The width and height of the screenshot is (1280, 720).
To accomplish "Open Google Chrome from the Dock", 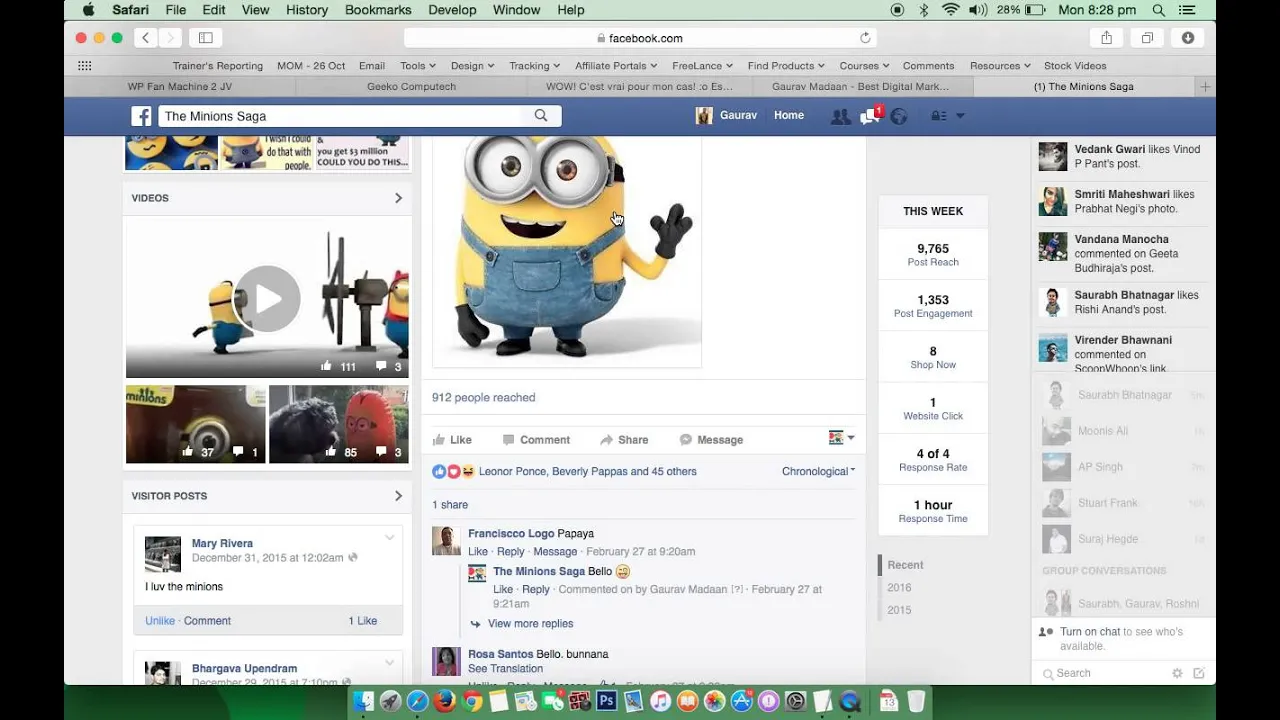I will [472, 701].
